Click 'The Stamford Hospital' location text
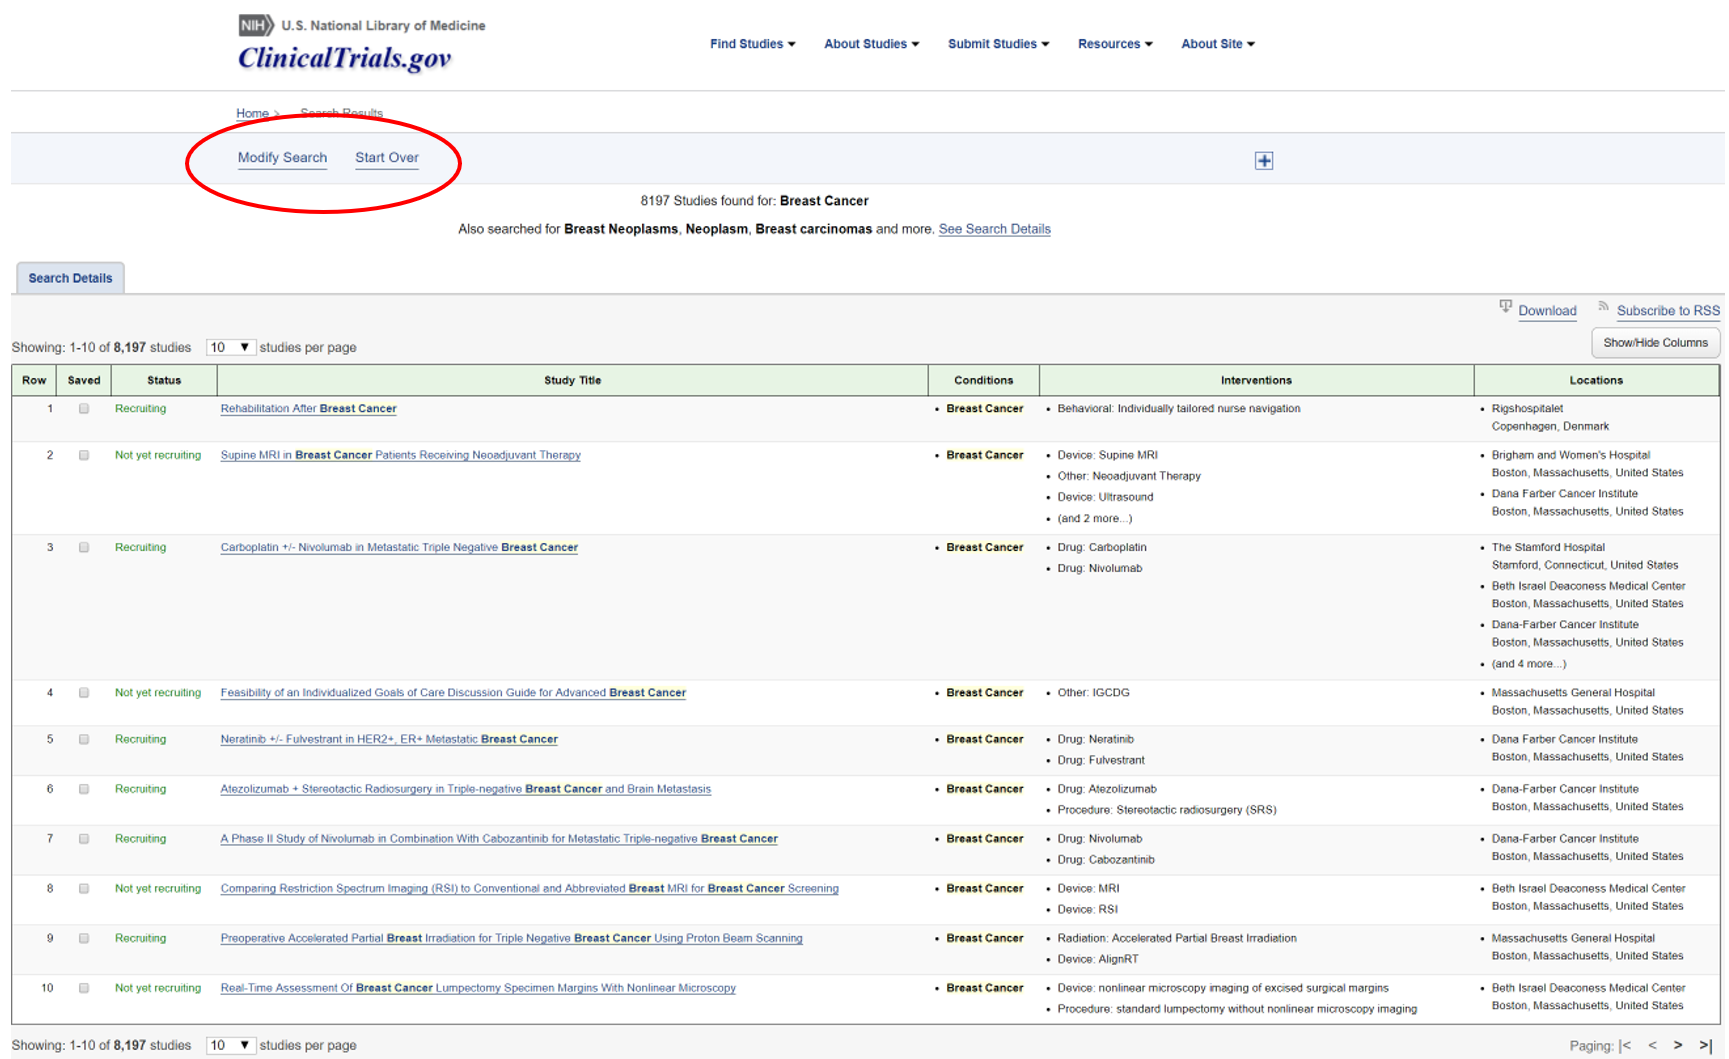This screenshot has width=1729, height=1059. 1548,548
